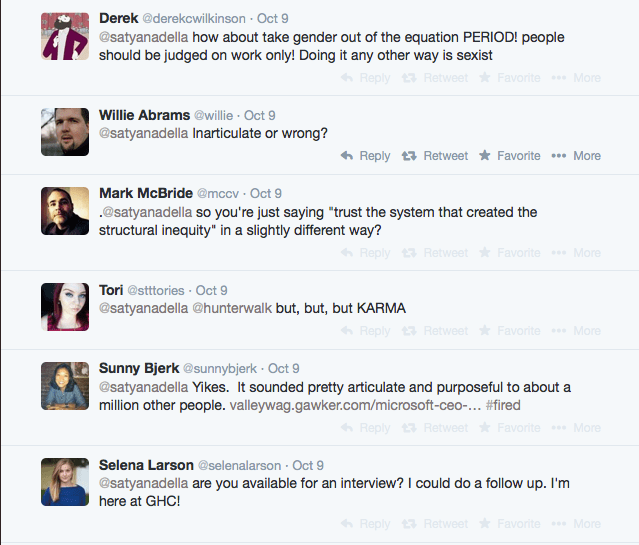
Task: Expand More menu on Selena Larson's tweet
Action: (576, 523)
